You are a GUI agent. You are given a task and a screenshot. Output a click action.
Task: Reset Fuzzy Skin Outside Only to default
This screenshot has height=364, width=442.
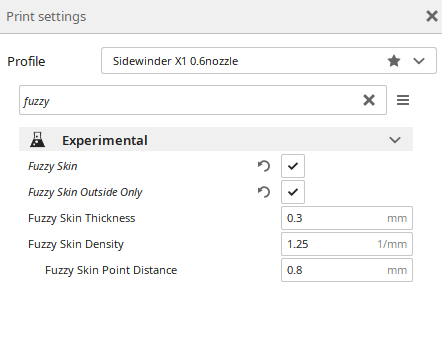(x=264, y=192)
